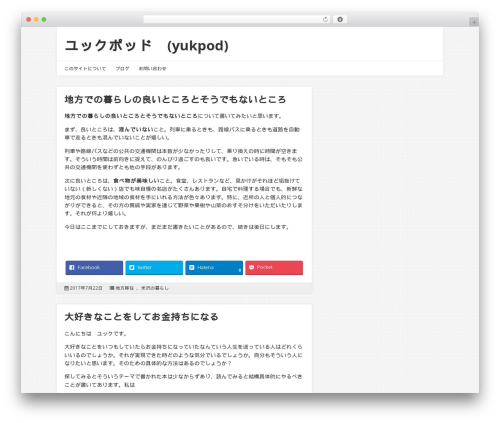Image resolution: width=500 pixels, height=423 pixels.
Task: Focus the browser address bar
Action: [237, 19]
